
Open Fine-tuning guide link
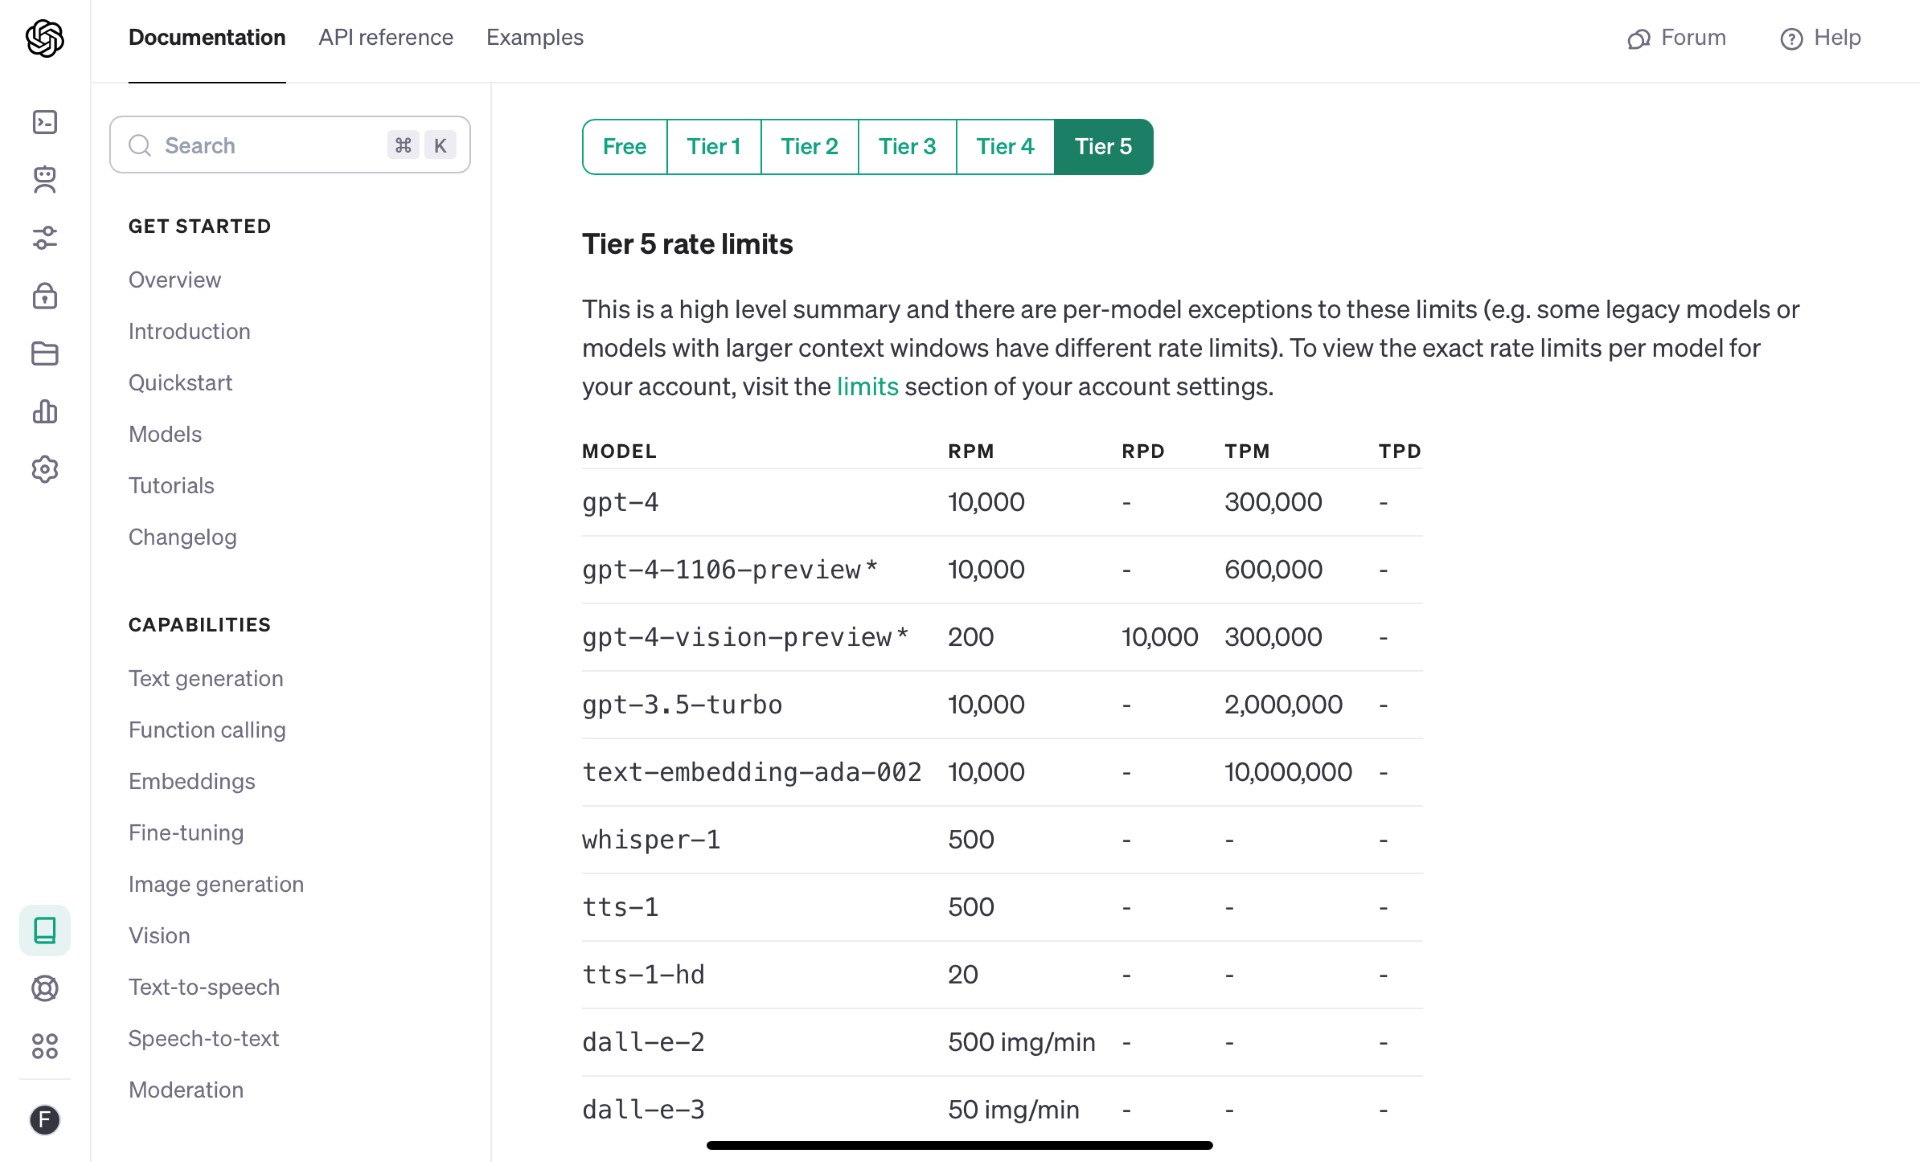186,833
